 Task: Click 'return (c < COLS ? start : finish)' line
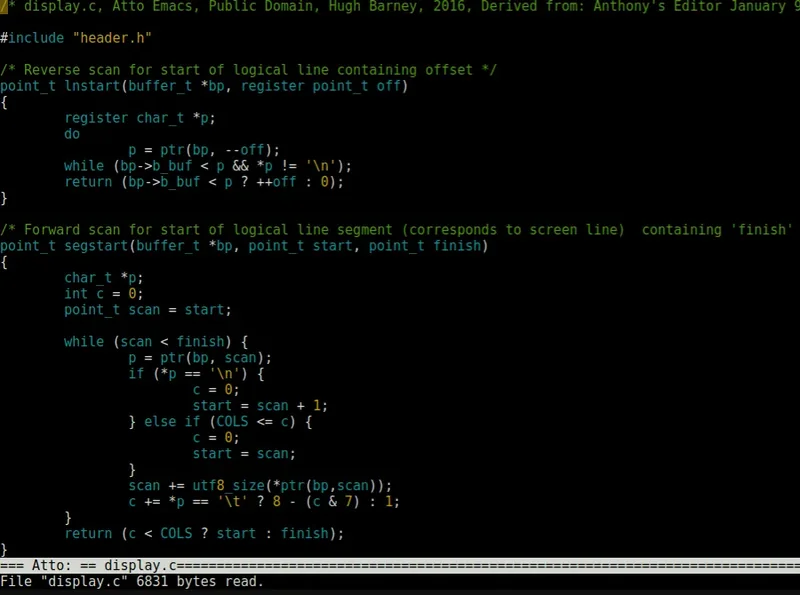[204, 533]
